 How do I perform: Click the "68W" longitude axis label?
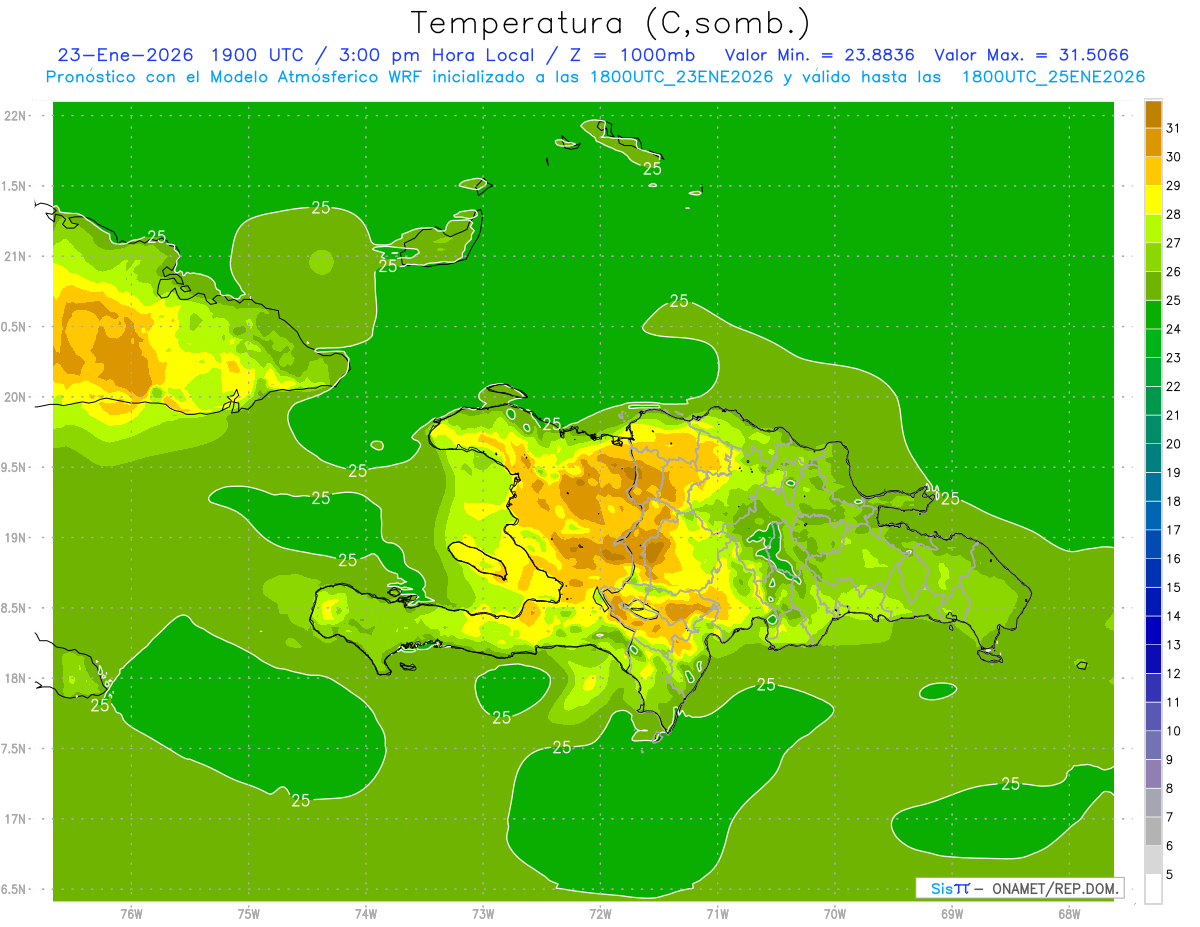(x=1069, y=913)
